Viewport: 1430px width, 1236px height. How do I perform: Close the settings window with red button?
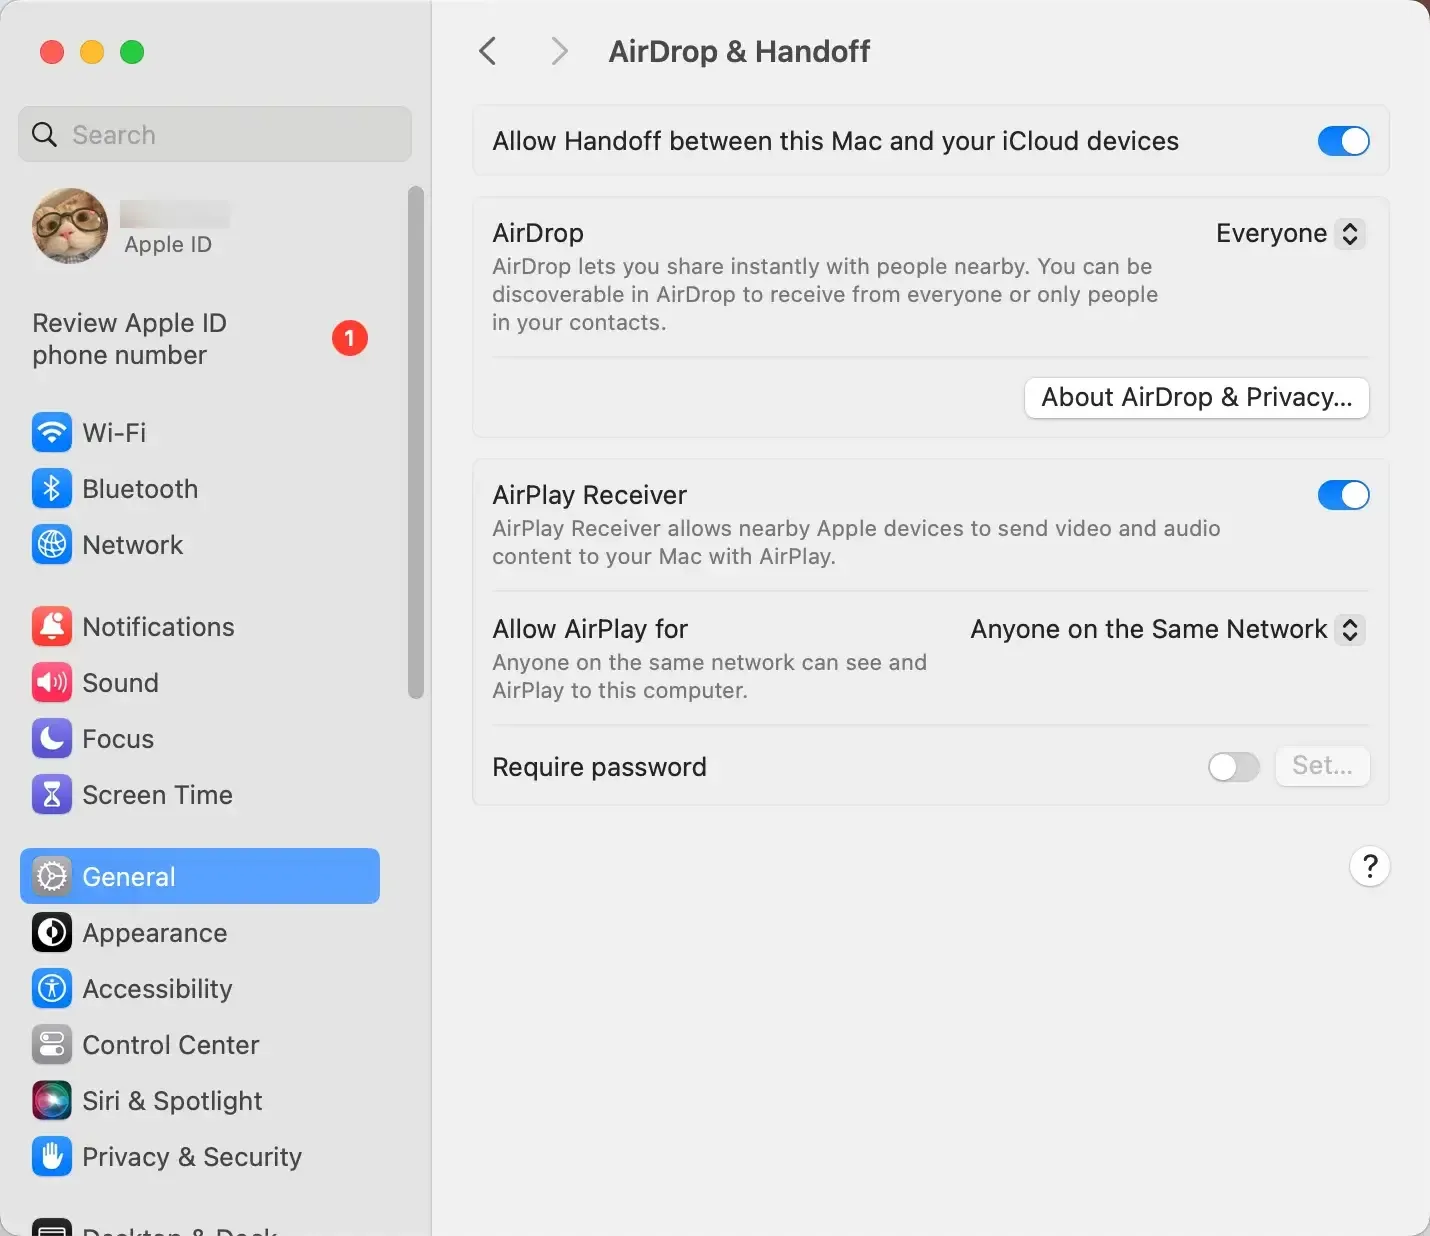52,52
